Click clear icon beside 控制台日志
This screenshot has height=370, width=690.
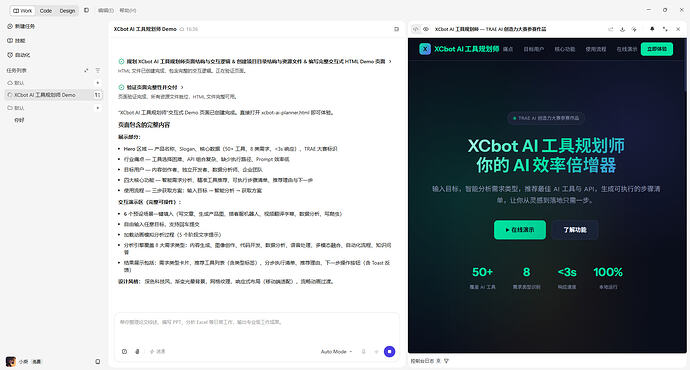click(438, 361)
